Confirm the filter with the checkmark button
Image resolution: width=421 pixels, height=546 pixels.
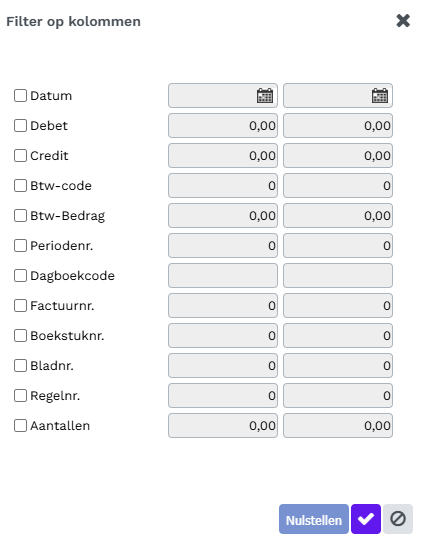[366, 519]
